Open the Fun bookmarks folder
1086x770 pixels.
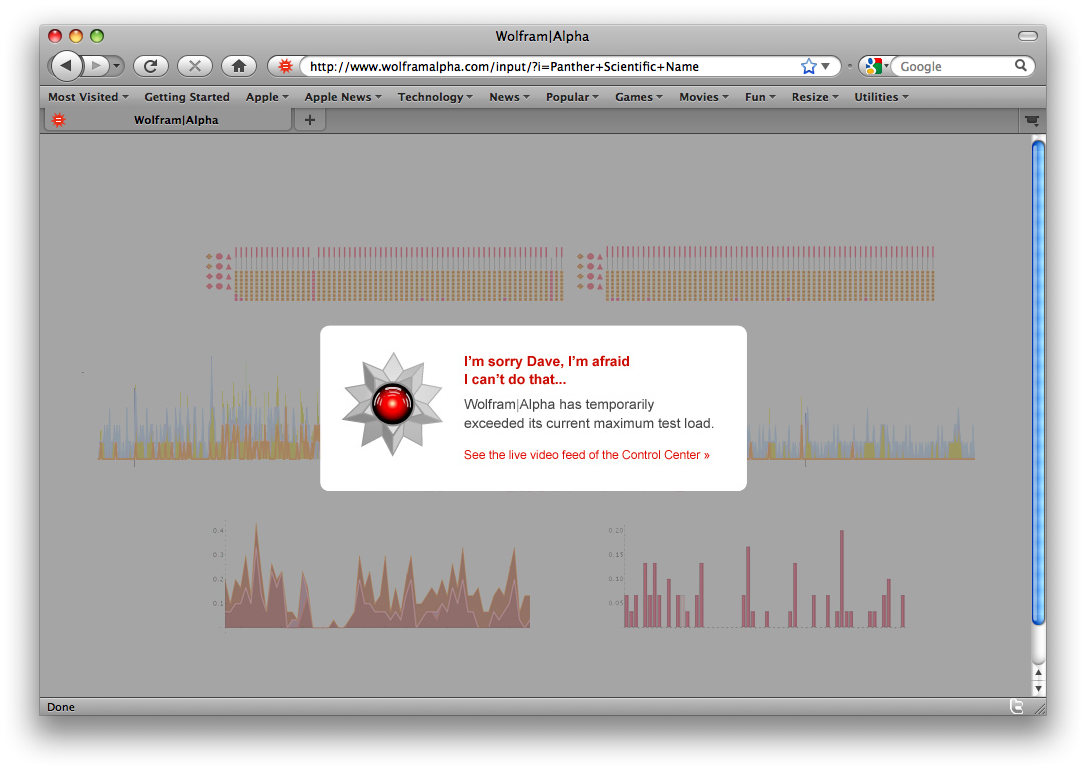click(760, 97)
